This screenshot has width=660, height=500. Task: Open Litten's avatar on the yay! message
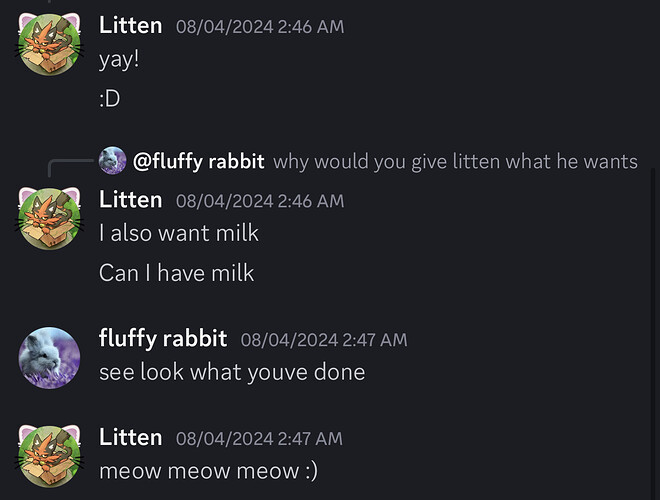pyautogui.click(x=49, y=45)
